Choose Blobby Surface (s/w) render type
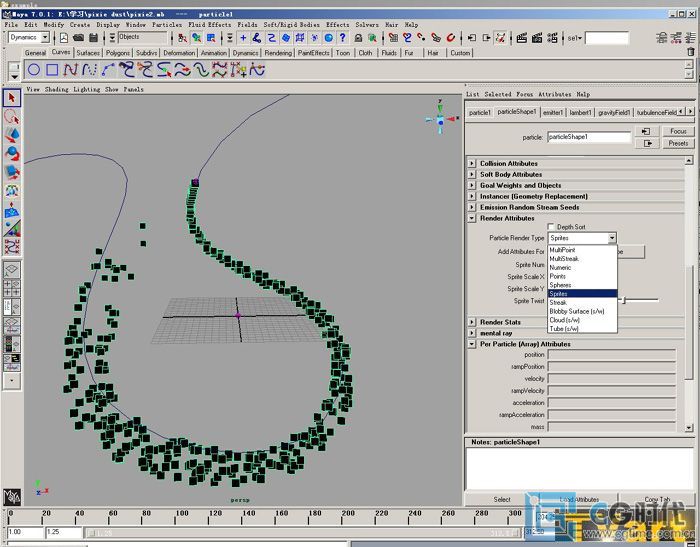 (x=582, y=311)
